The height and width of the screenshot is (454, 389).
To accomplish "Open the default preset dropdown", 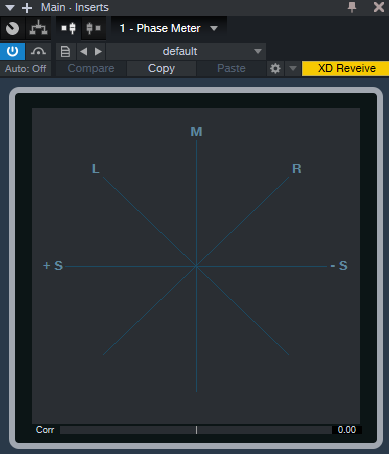I will tap(186, 51).
